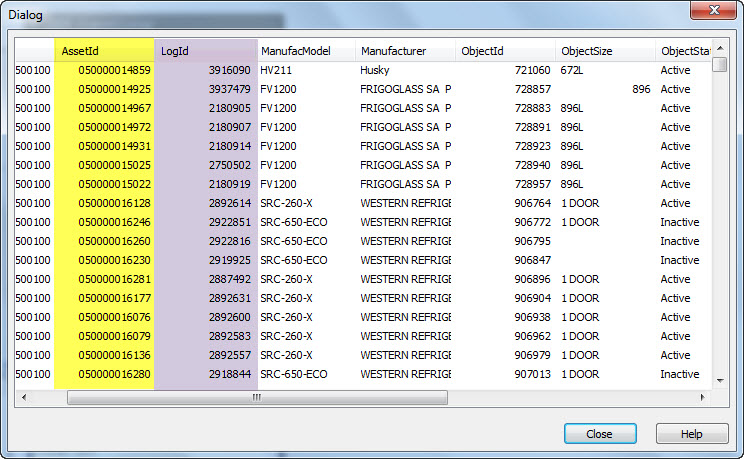Click ObjectId value 728857

click(532, 89)
